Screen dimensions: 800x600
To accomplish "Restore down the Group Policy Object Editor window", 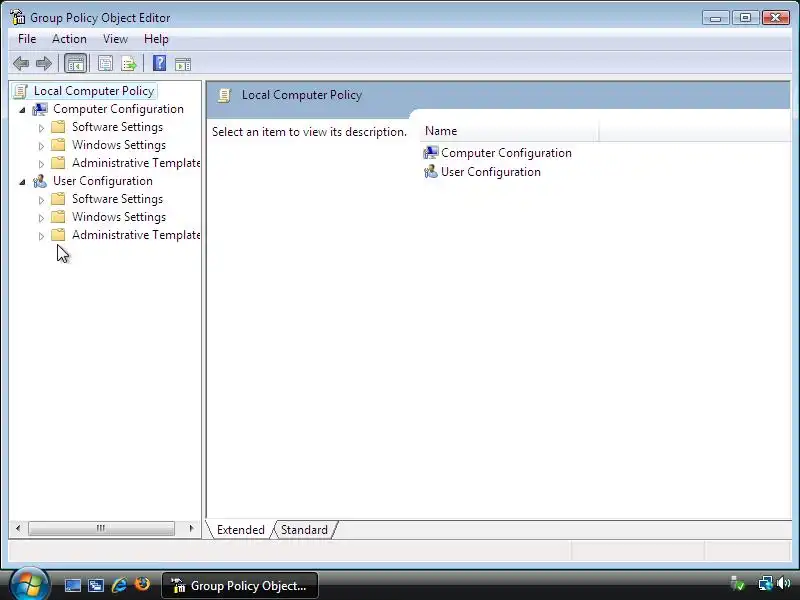I will click(x=745, y=18).
